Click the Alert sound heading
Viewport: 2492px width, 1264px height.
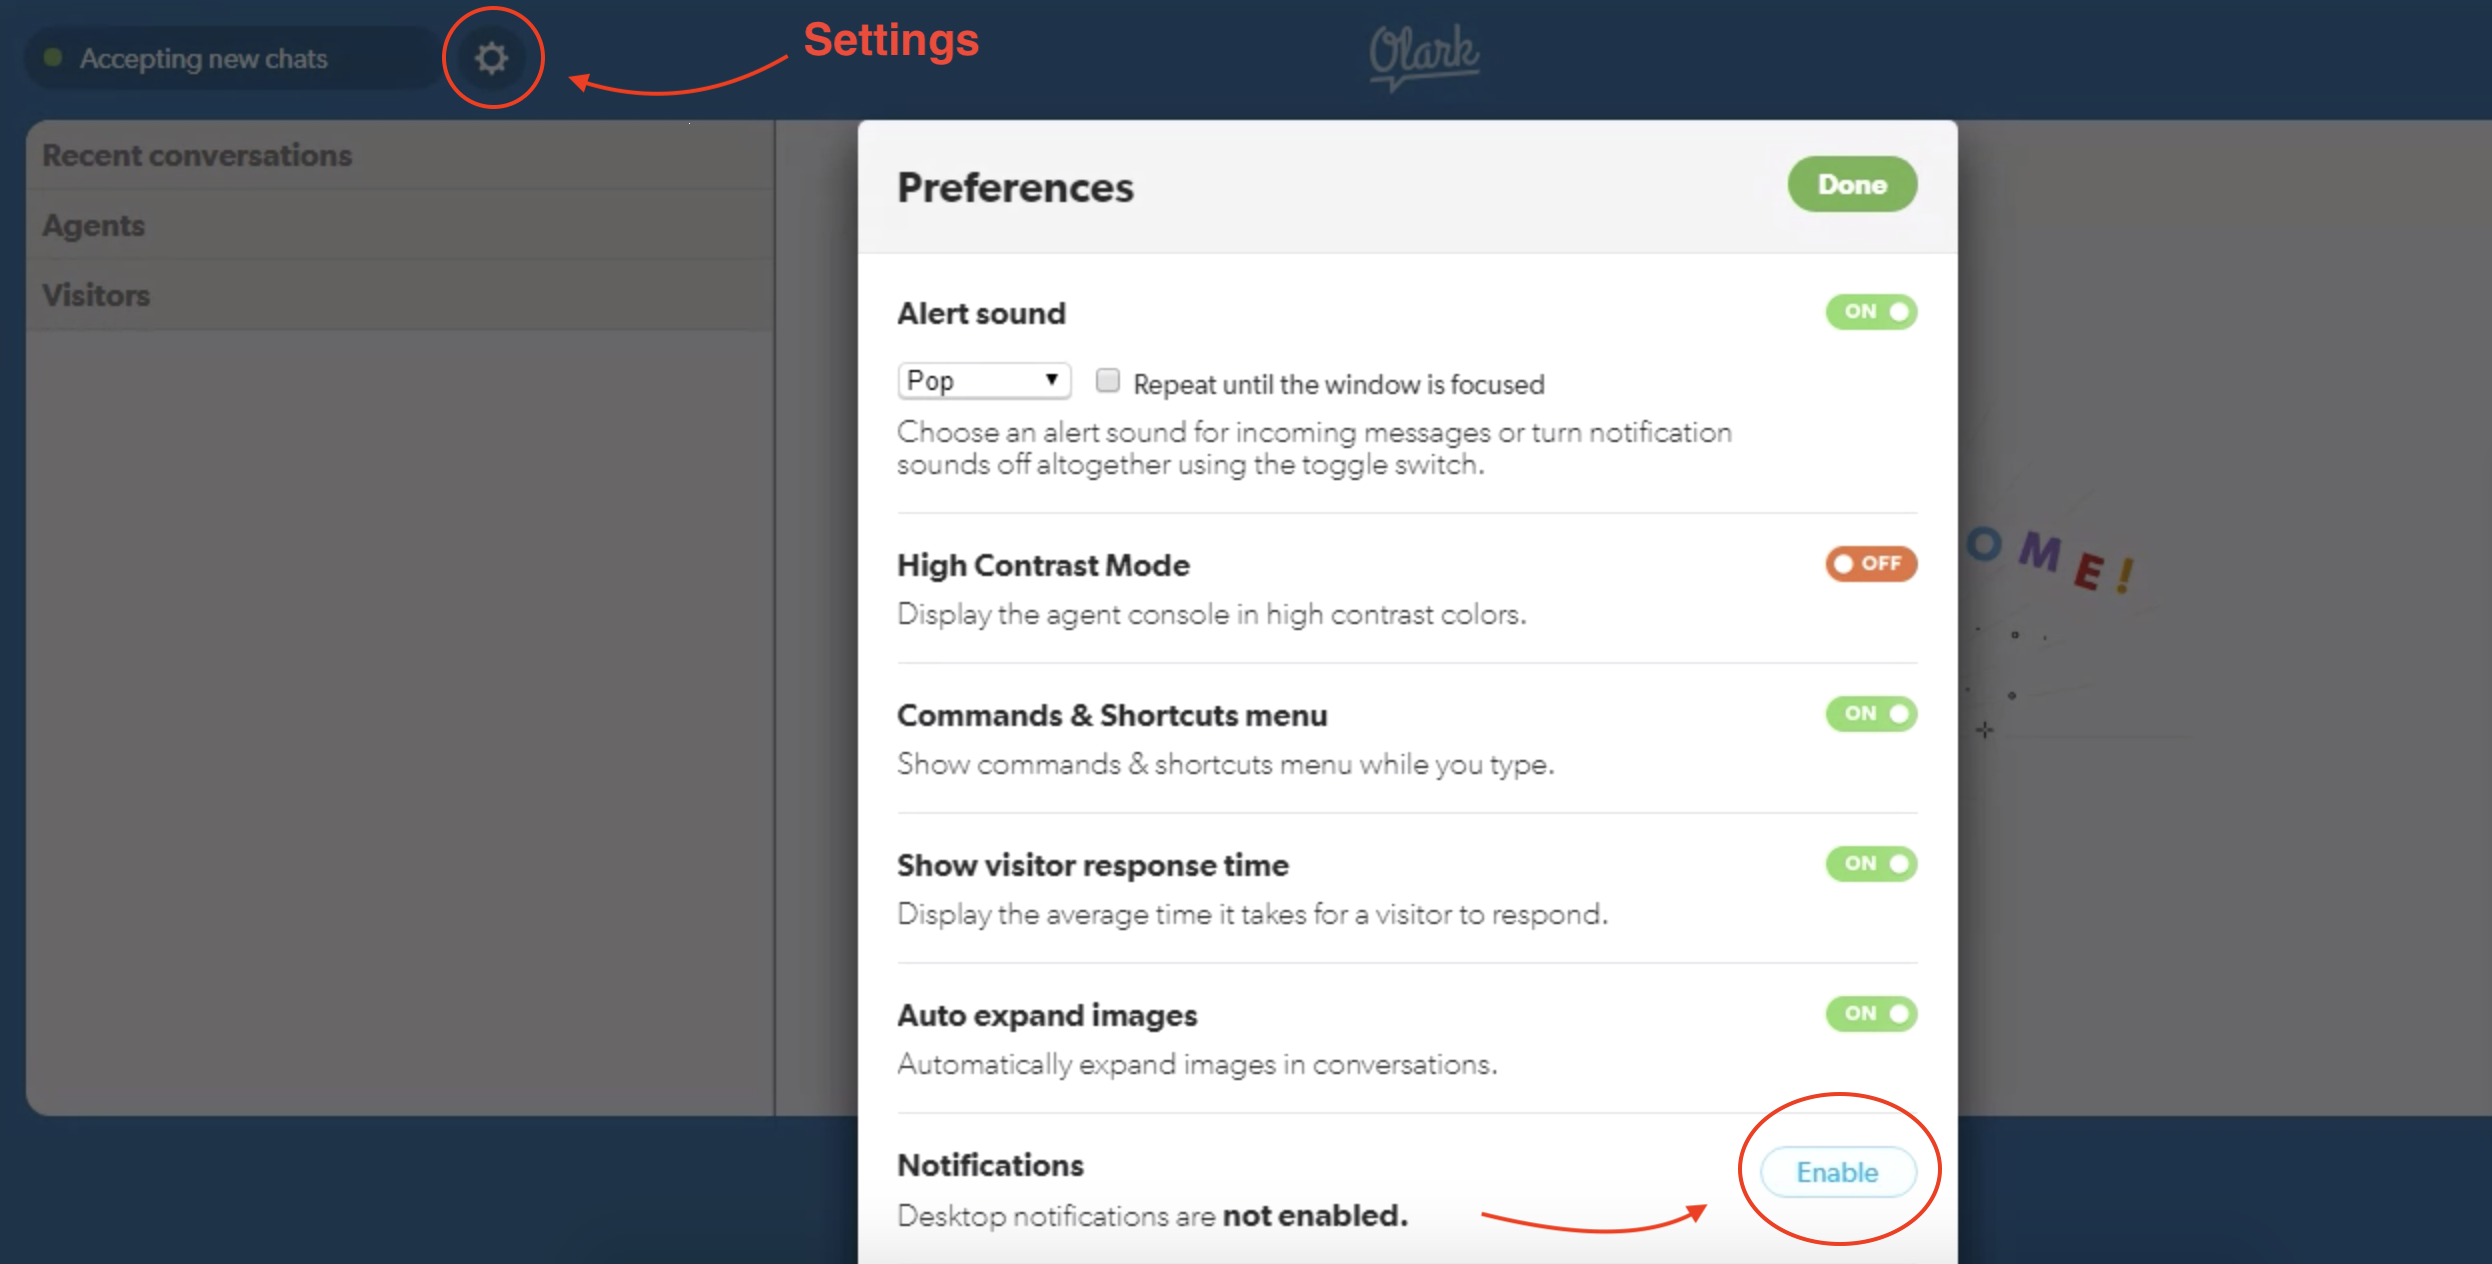pyautogui.click(x=981, y=314)
